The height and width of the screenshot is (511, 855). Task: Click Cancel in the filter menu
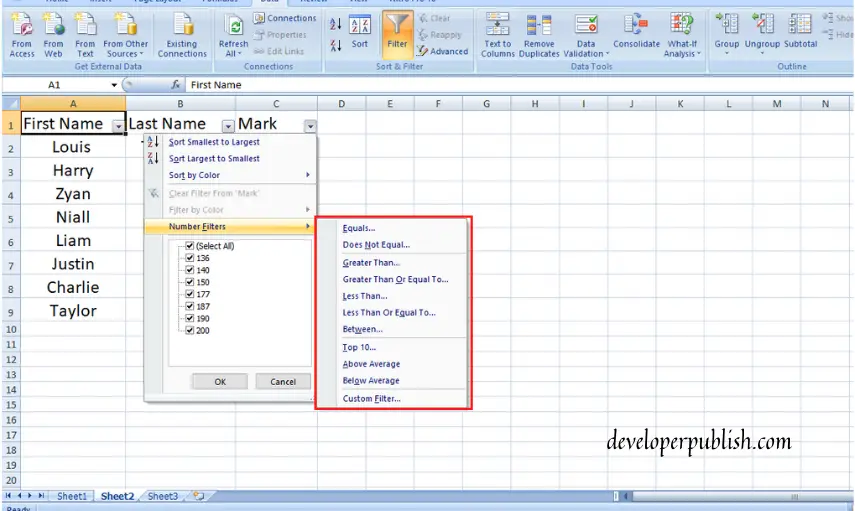tap(283, 382)
